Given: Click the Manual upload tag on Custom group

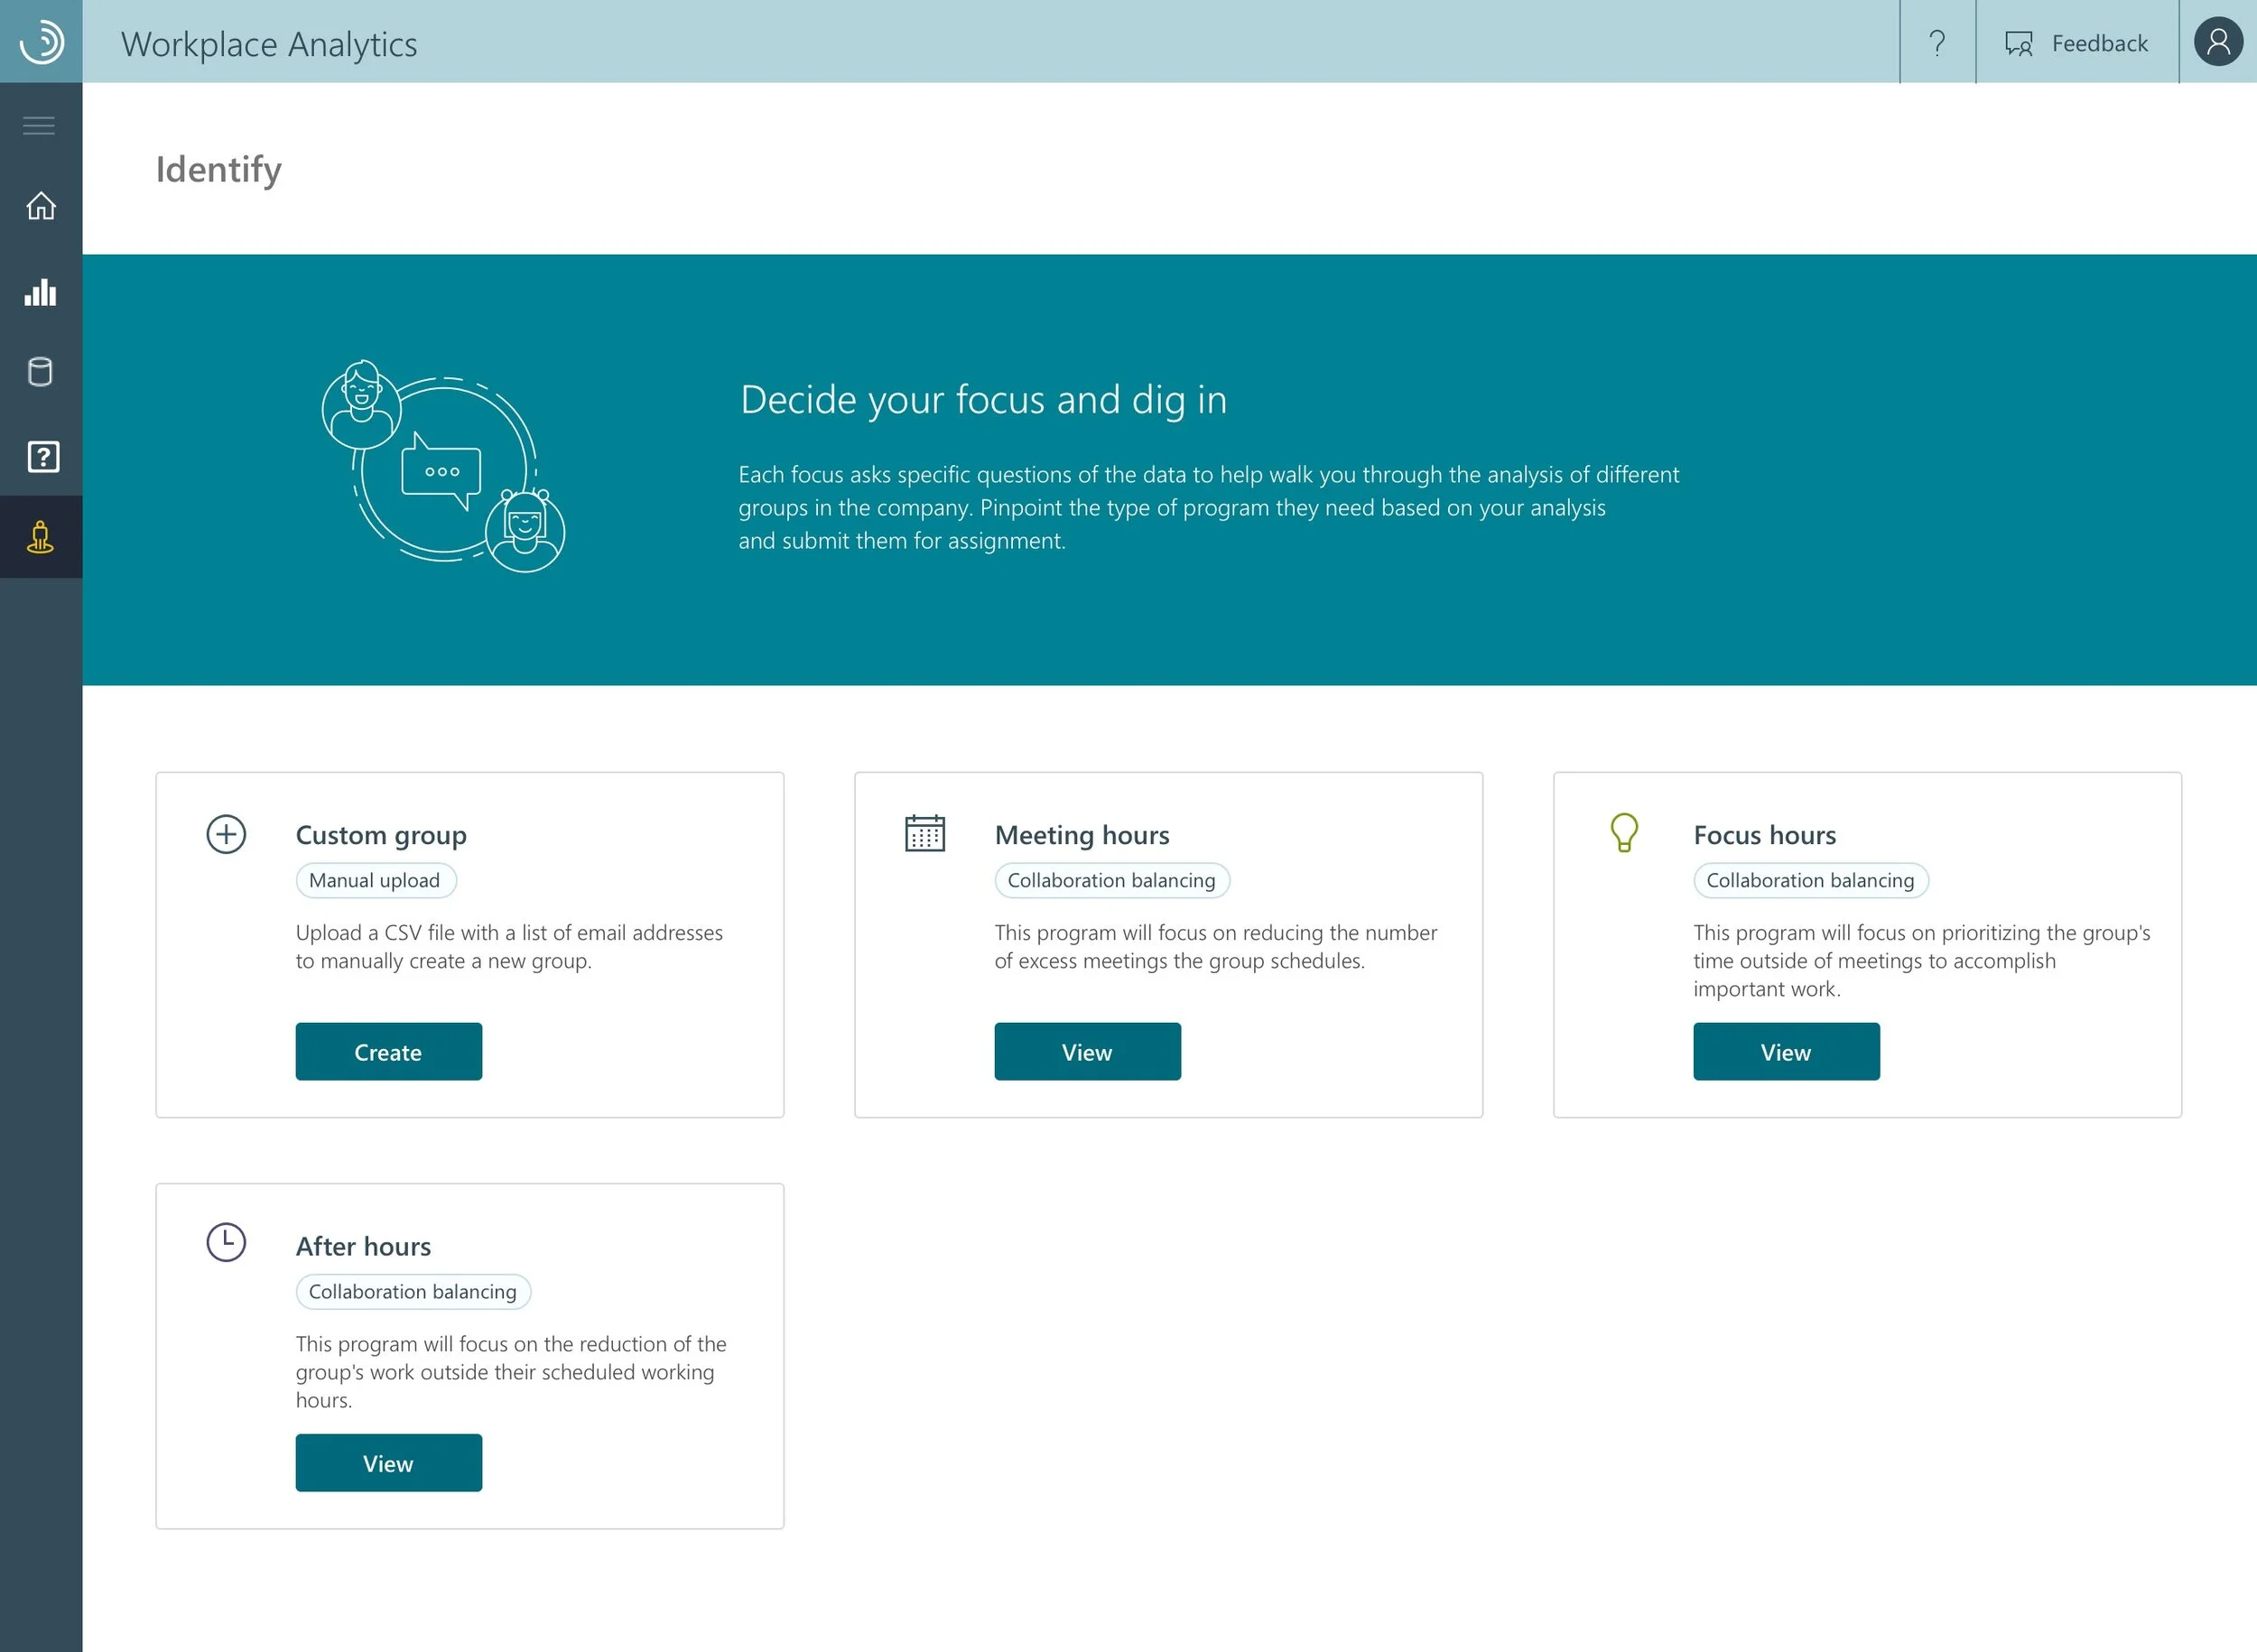Looking at the screenshot, I should pyautogui.click(x=375, y=880).
